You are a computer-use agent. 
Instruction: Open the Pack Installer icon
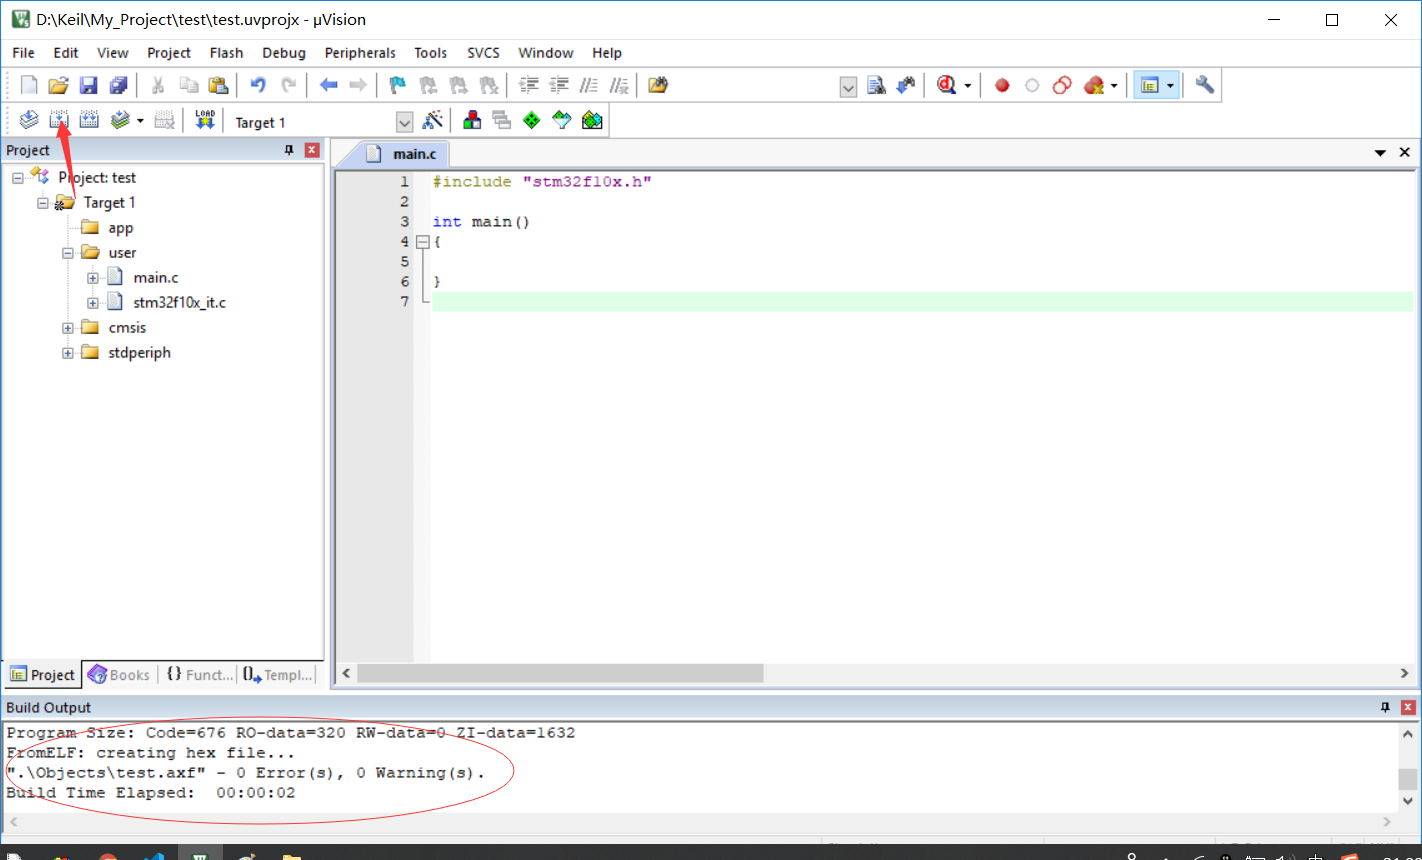[x=592, y=121]
